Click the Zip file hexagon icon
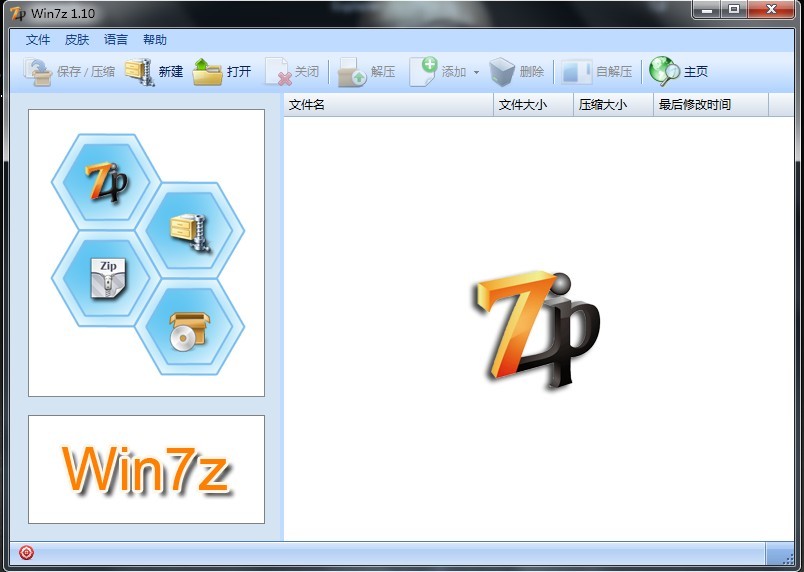The height and width of the screenshot is (572, 804). (107, 279)
